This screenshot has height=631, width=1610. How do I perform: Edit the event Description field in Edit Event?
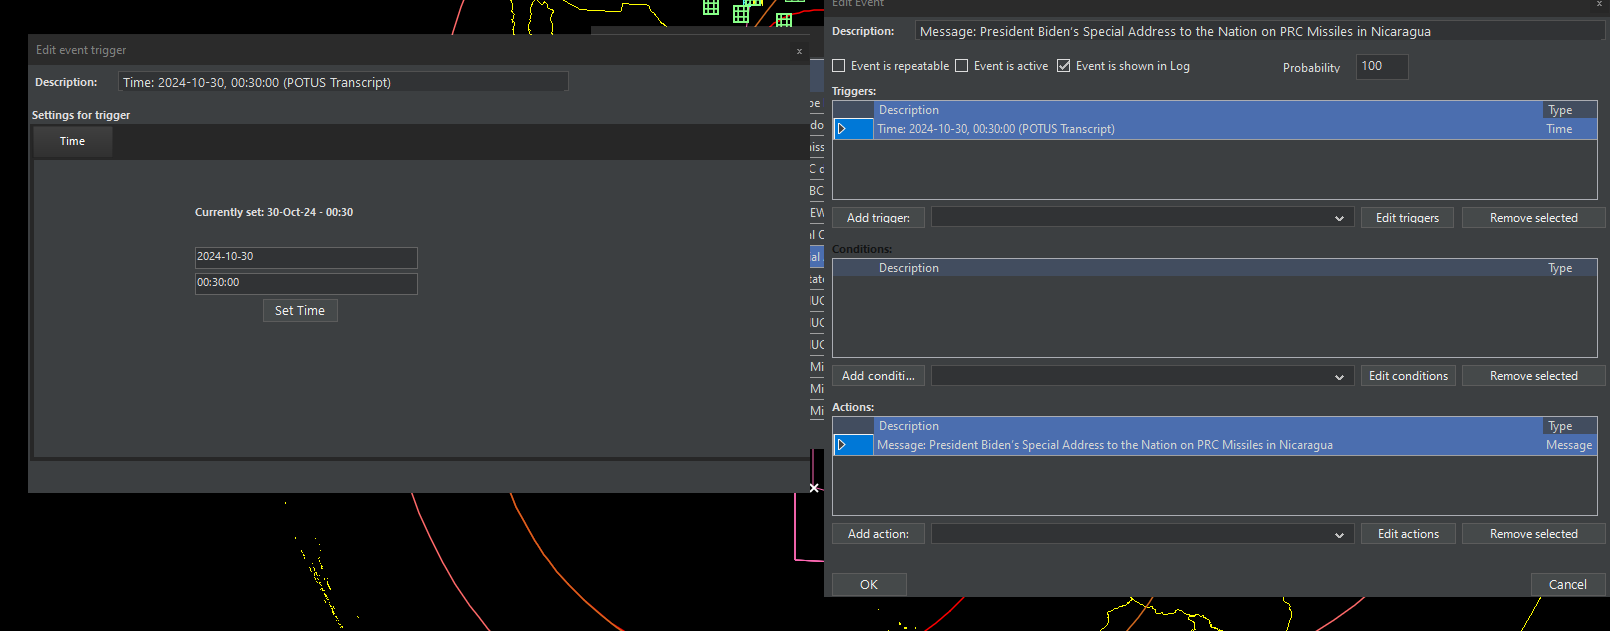[1260, 32]
